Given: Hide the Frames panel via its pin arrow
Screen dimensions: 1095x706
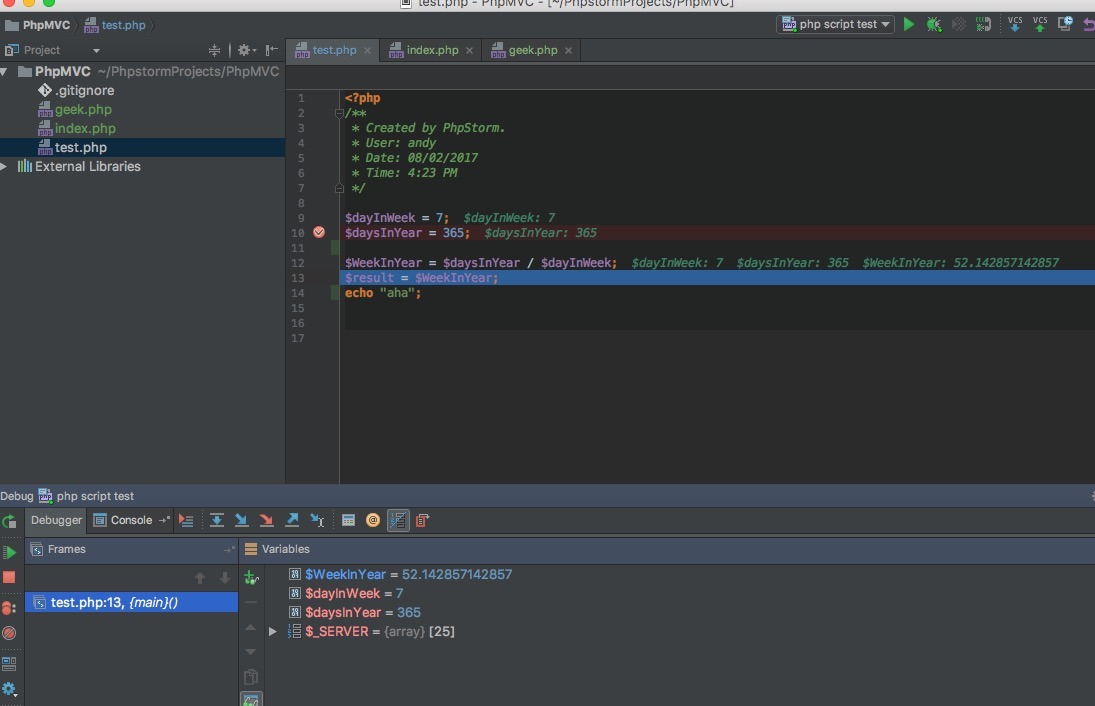Looking at the screenshot, I should [x=229, y=550].
